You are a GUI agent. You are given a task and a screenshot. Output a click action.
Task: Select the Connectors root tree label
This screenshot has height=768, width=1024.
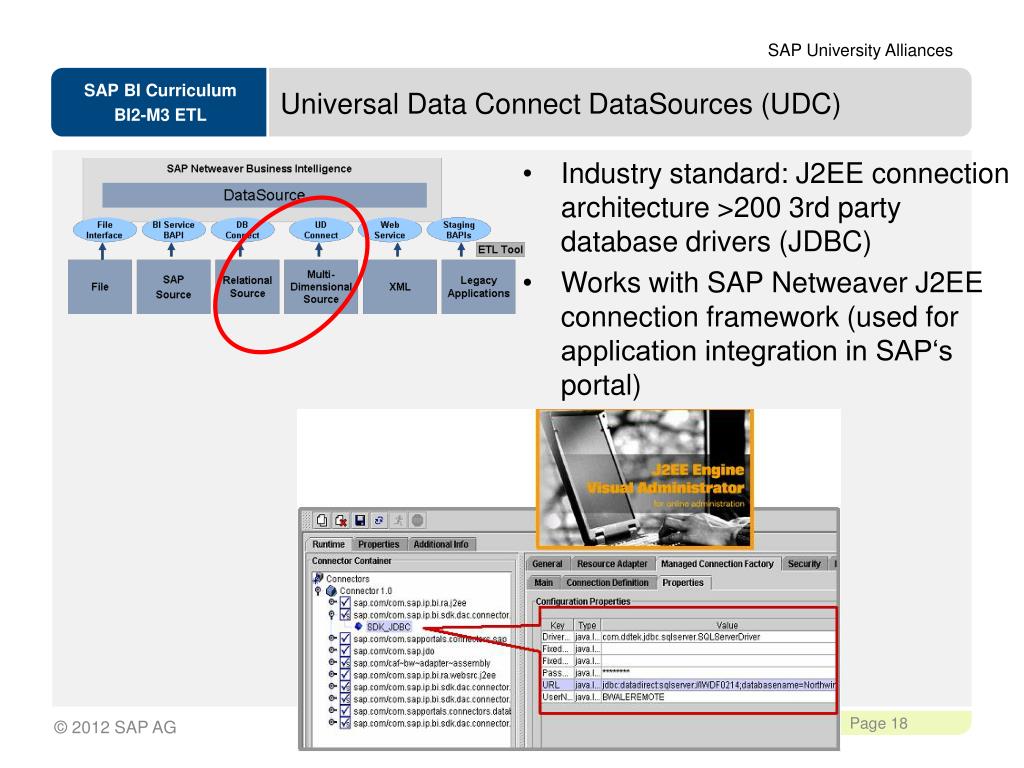coord(347,579)
